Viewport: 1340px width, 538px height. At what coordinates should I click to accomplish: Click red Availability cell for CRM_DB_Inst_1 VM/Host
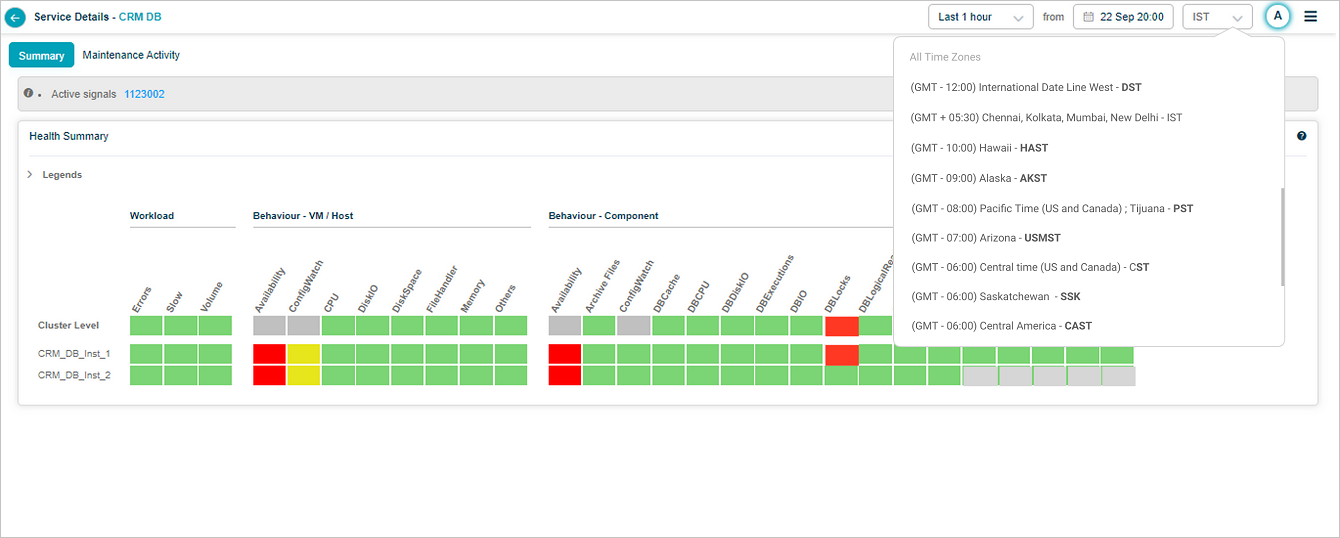(x=269, y=354)
